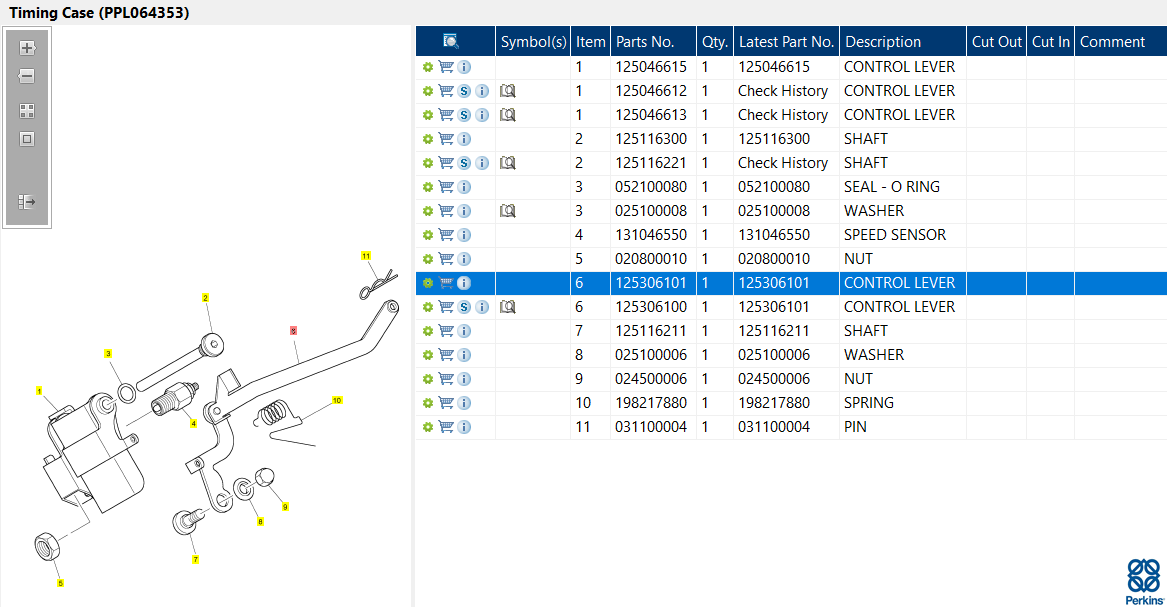Open info for part 125046613
Viewport: 1167px width, 607px height.
[x=482, y=115]
